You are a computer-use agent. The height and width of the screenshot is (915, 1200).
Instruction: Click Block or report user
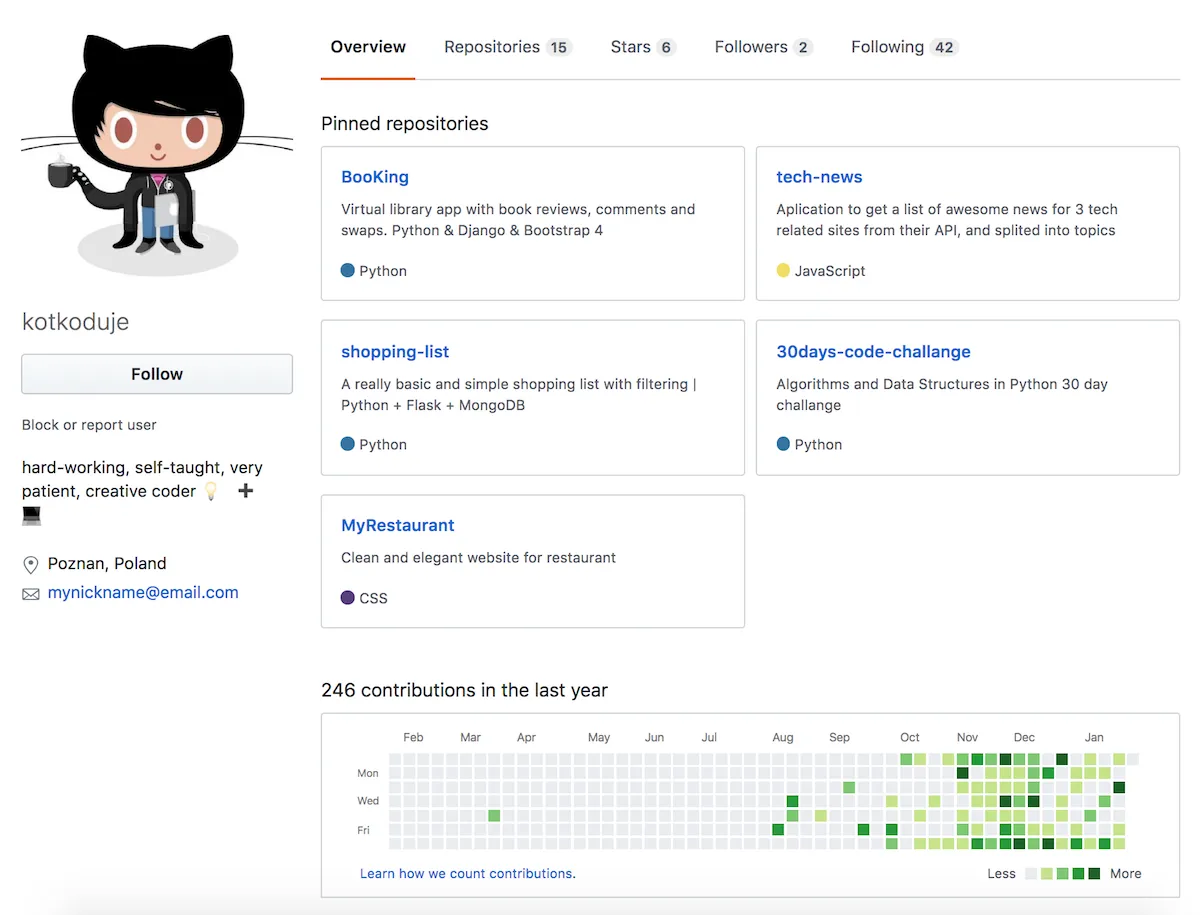[x=89, y=425]
